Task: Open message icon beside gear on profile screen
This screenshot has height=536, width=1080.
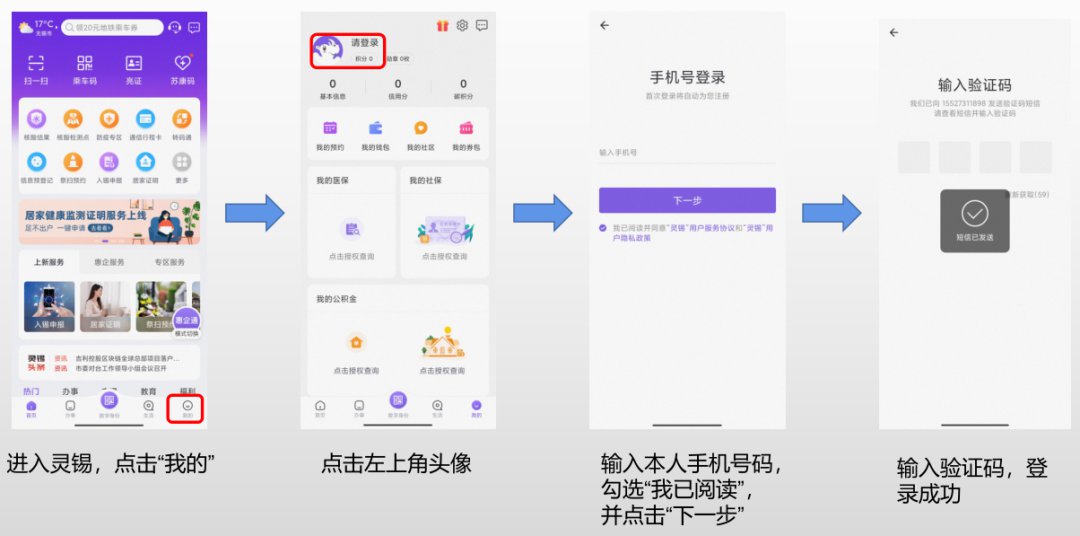Action: pyautogui.click(x=482, y=25)
